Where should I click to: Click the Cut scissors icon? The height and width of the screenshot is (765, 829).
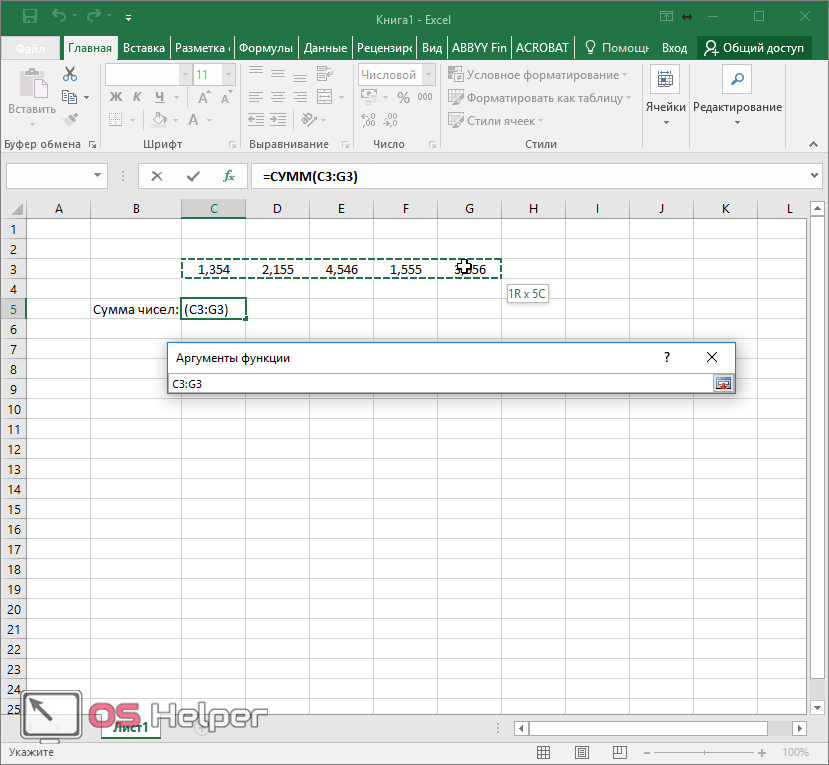[x=70, y=74]
